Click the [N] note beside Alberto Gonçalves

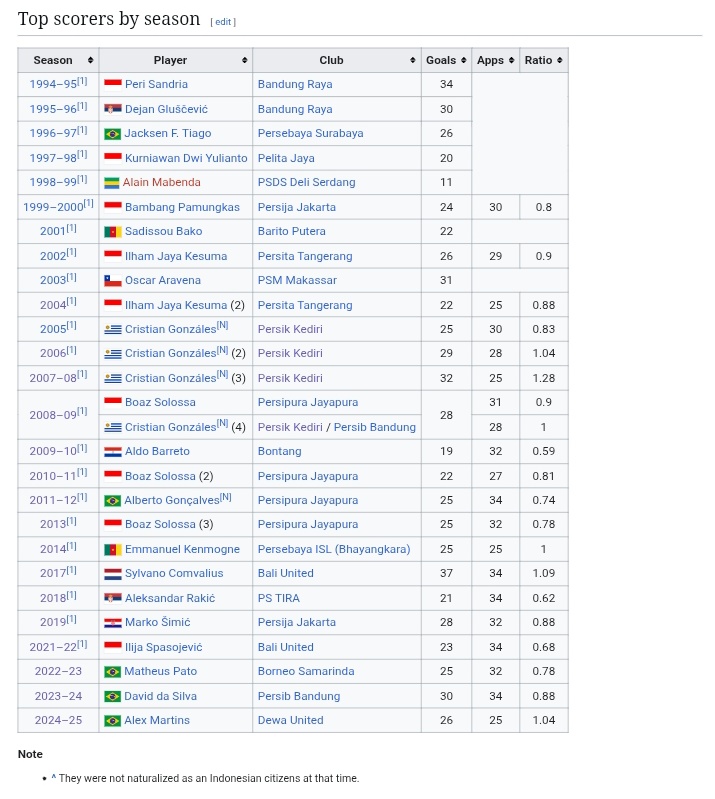[225, 497]
